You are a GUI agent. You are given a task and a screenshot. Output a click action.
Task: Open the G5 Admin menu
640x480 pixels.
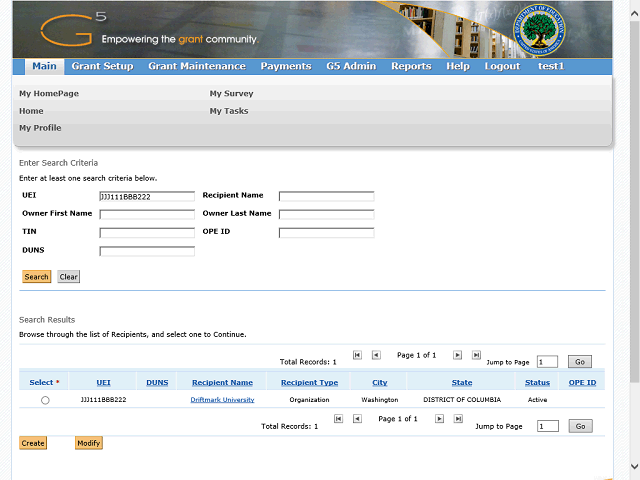click(351, 66)
